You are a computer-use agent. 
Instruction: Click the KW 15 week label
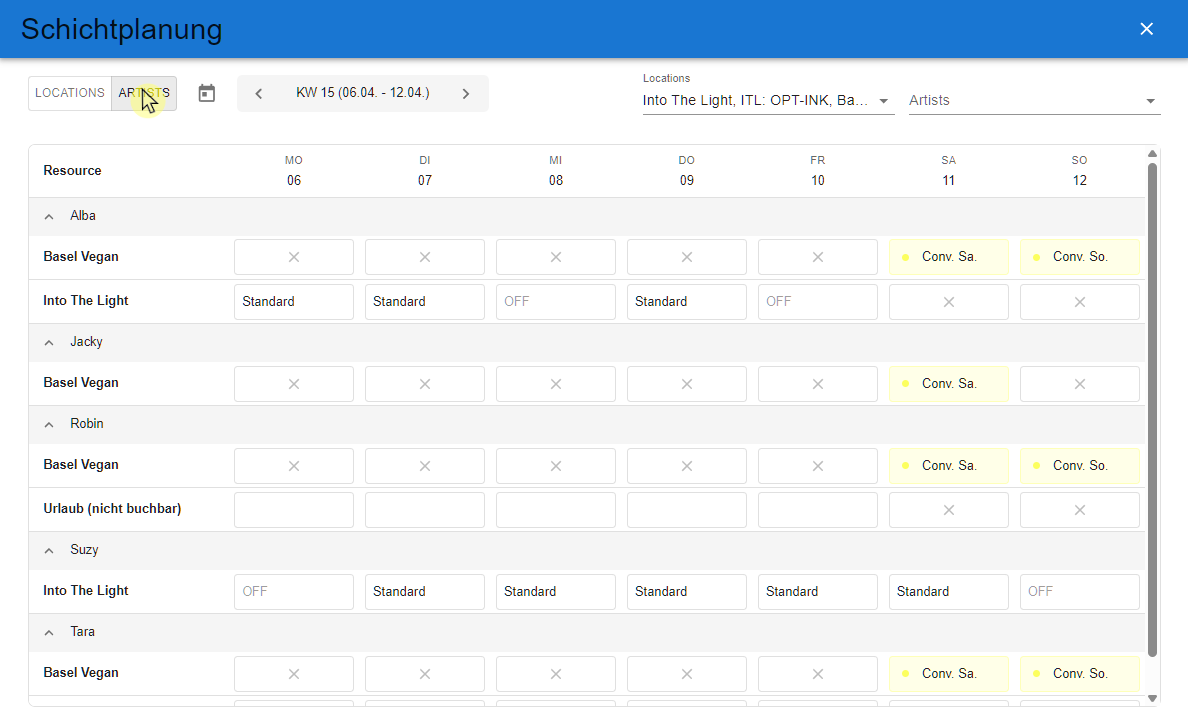(362, 93)
